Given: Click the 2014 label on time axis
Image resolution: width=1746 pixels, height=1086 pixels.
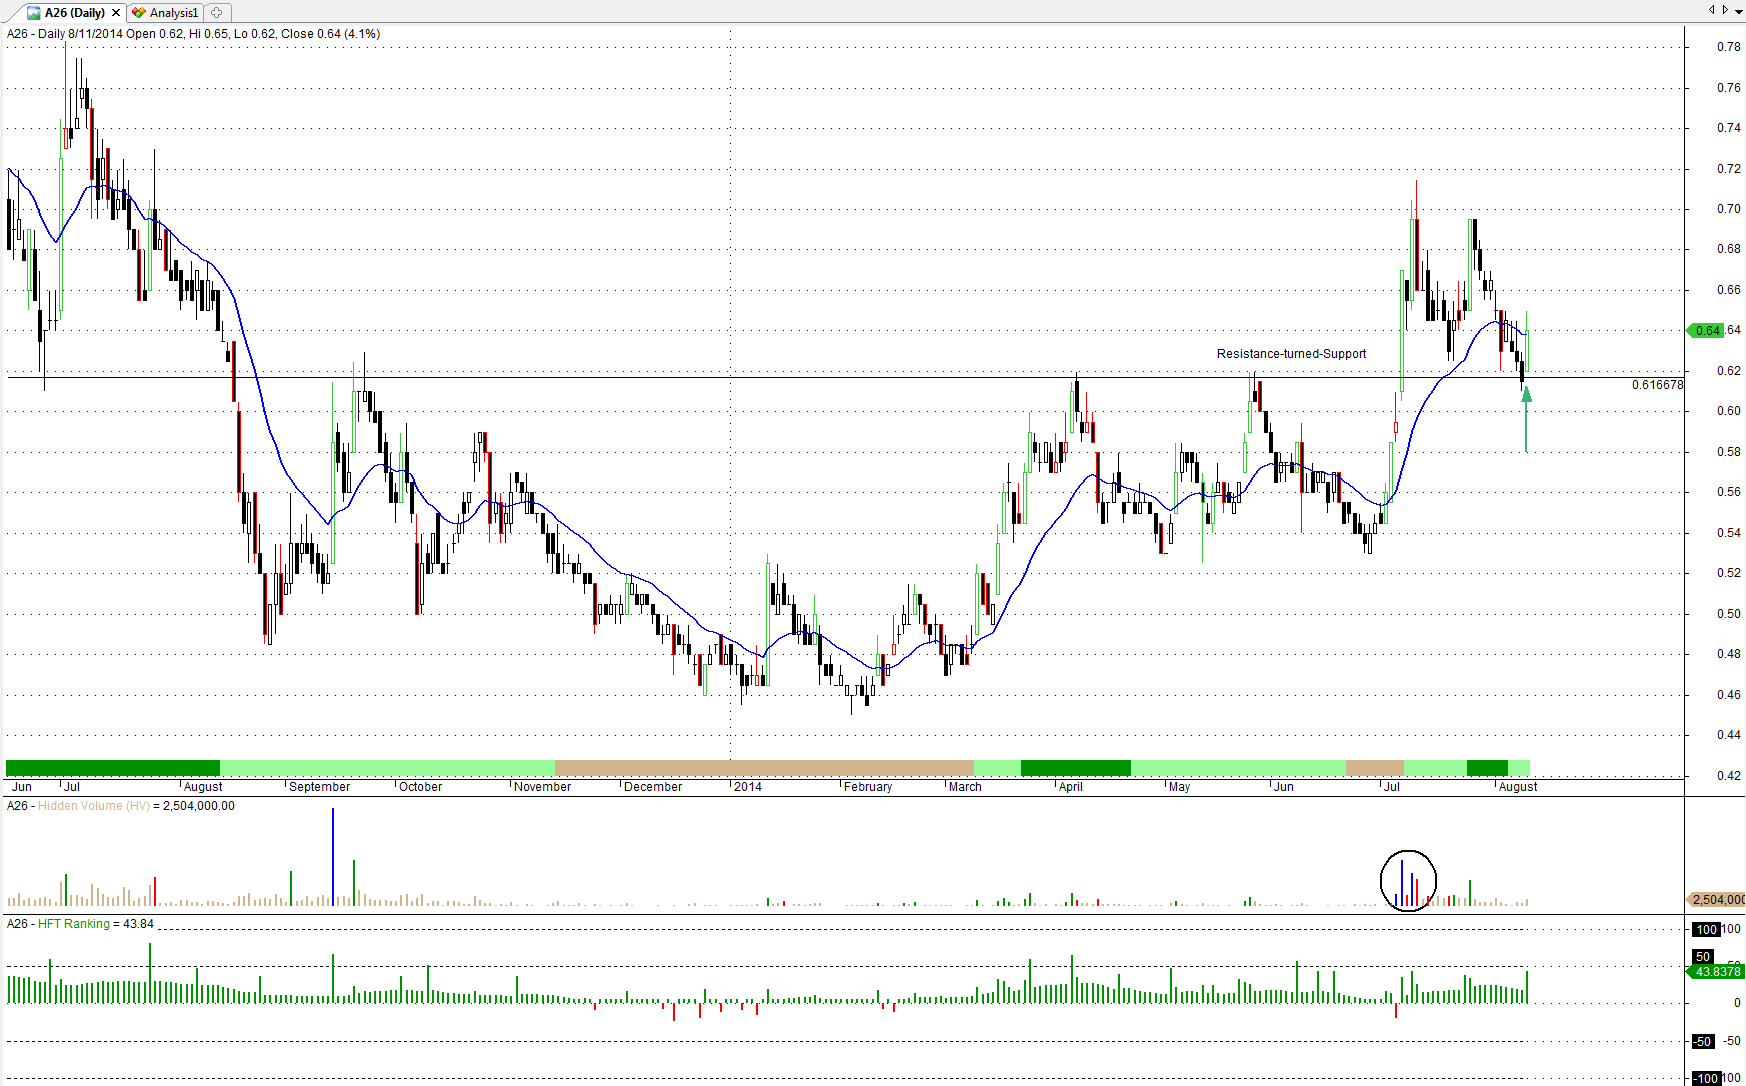Looking at the screenshot, I should (x=747, y=787).
